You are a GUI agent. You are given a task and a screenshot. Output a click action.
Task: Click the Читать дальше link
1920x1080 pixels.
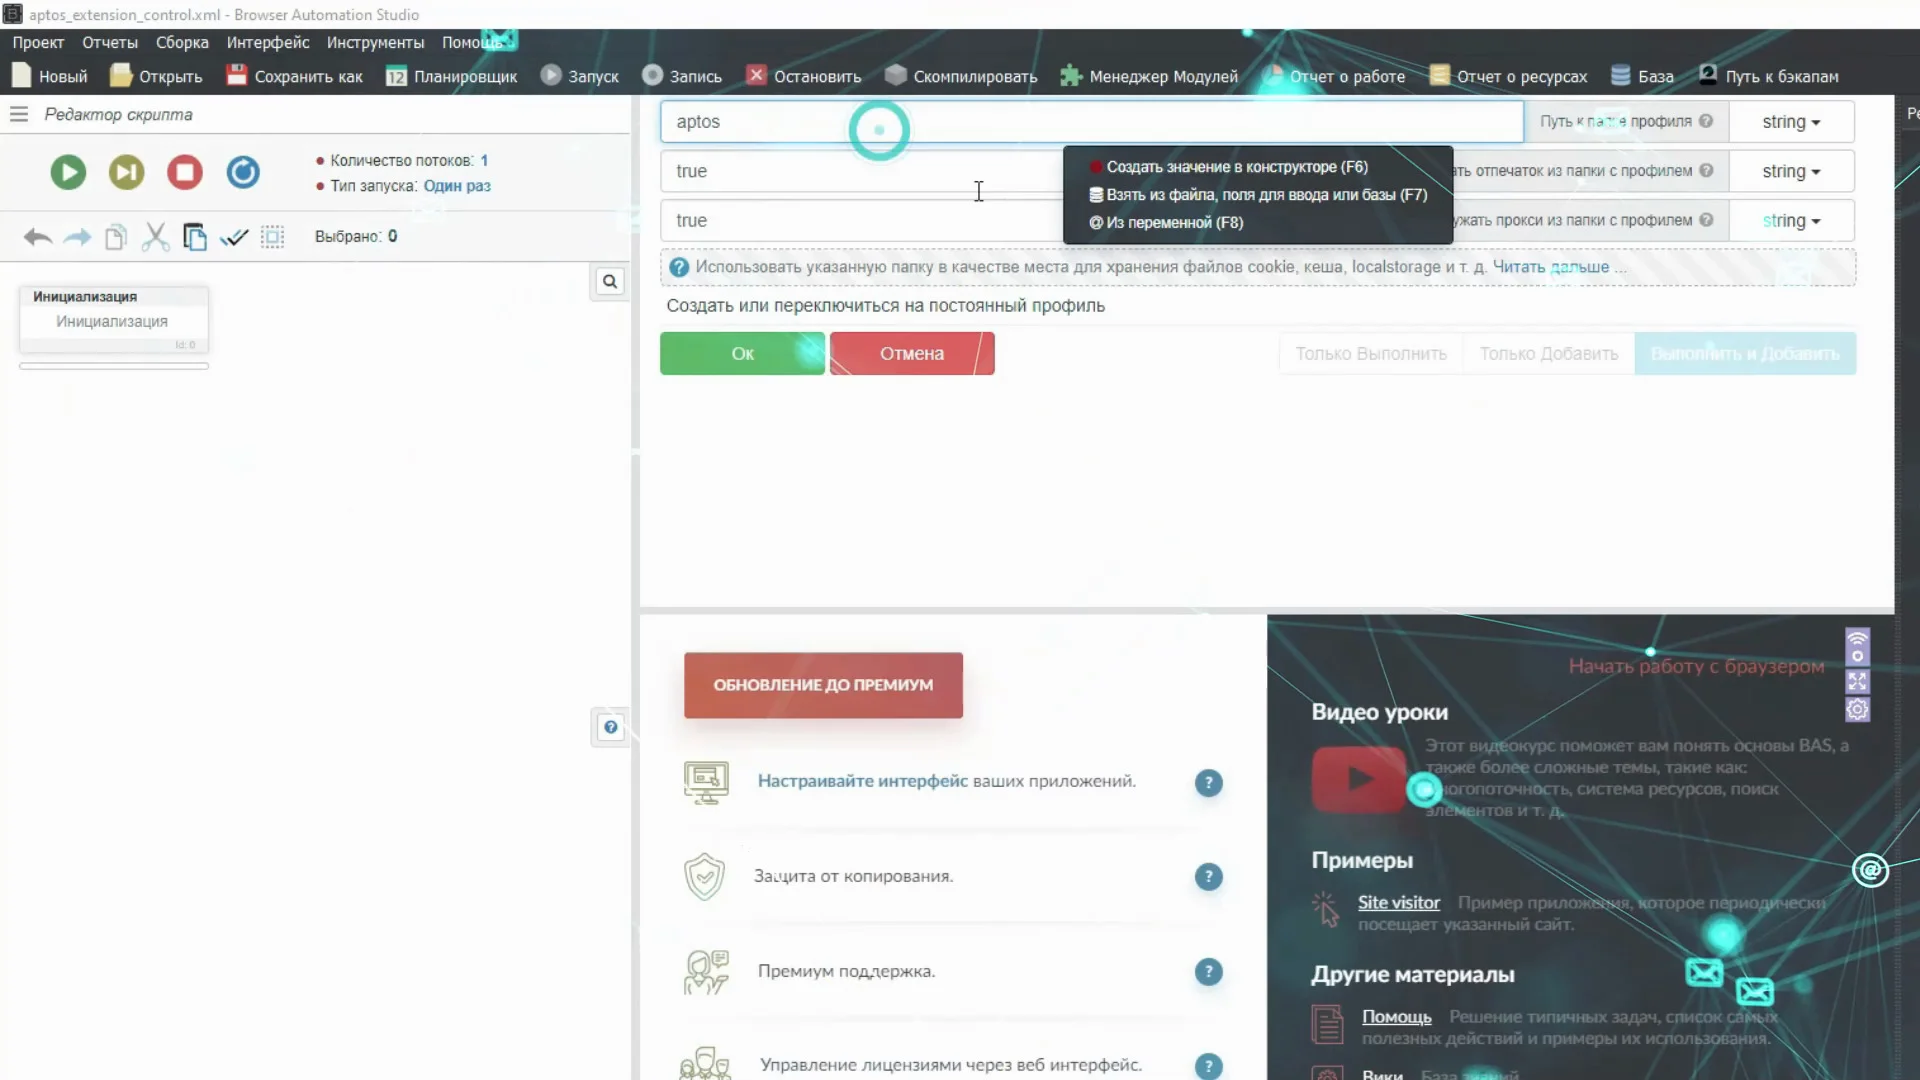point(1551,267)
